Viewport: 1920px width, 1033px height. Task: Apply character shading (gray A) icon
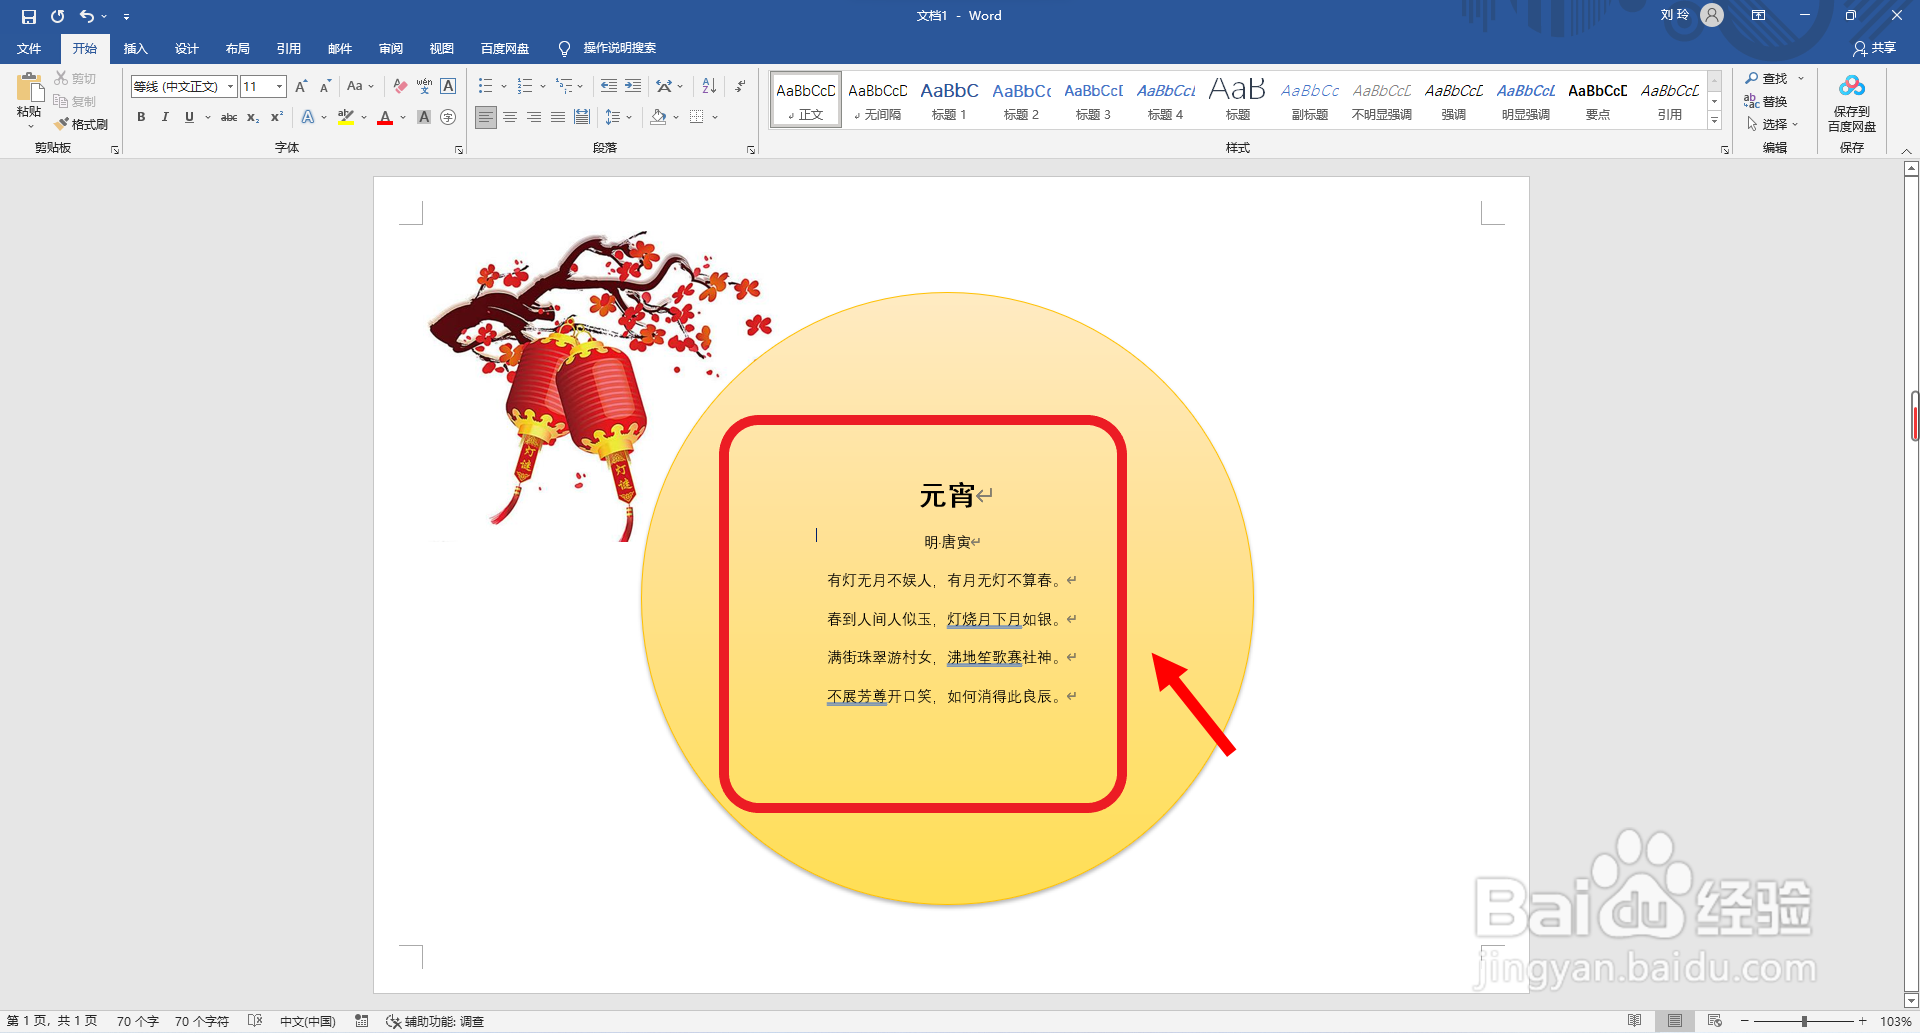[x=424, y=117]
